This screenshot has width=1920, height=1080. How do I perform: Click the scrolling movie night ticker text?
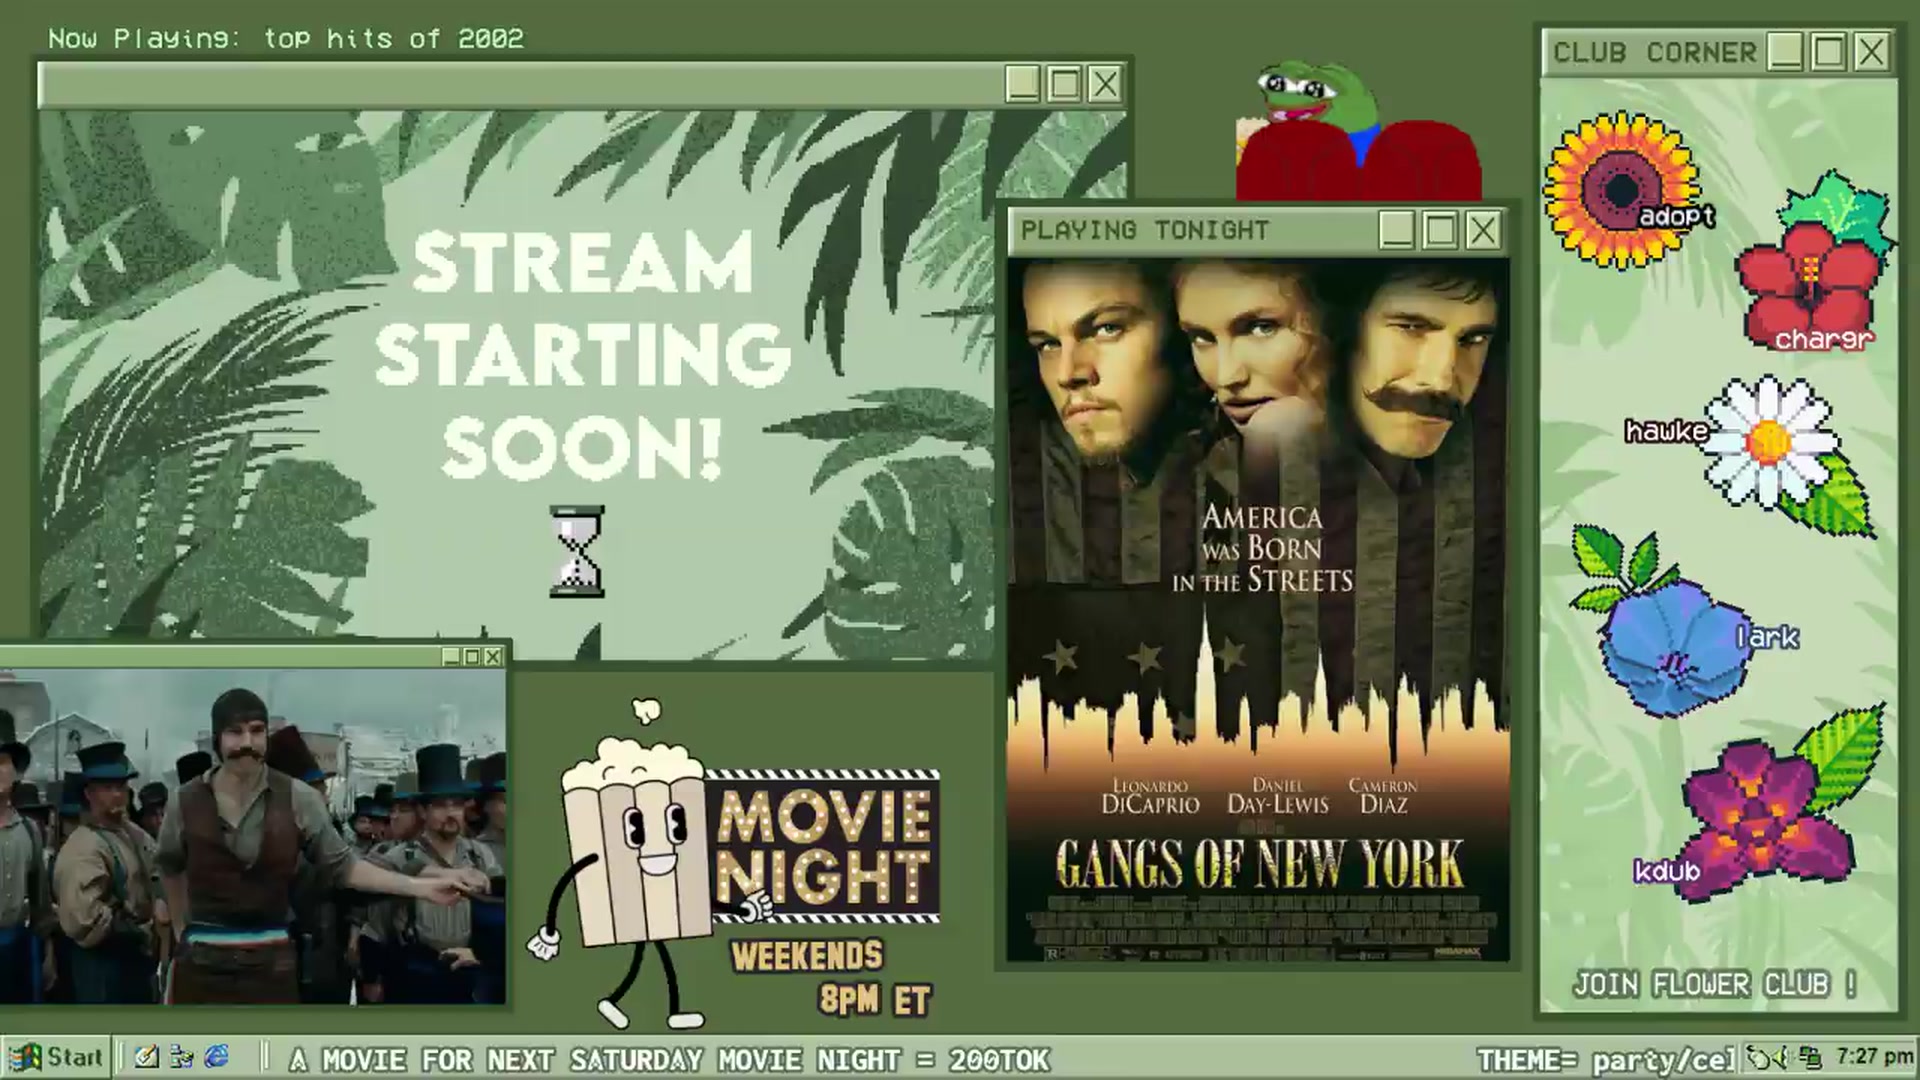[669, 1059]
